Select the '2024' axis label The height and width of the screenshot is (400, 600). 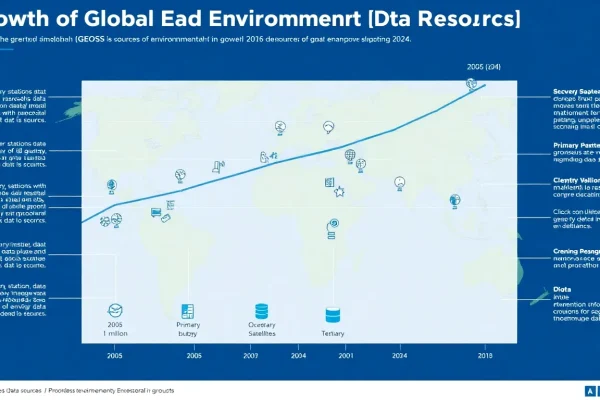coord(399,356)
